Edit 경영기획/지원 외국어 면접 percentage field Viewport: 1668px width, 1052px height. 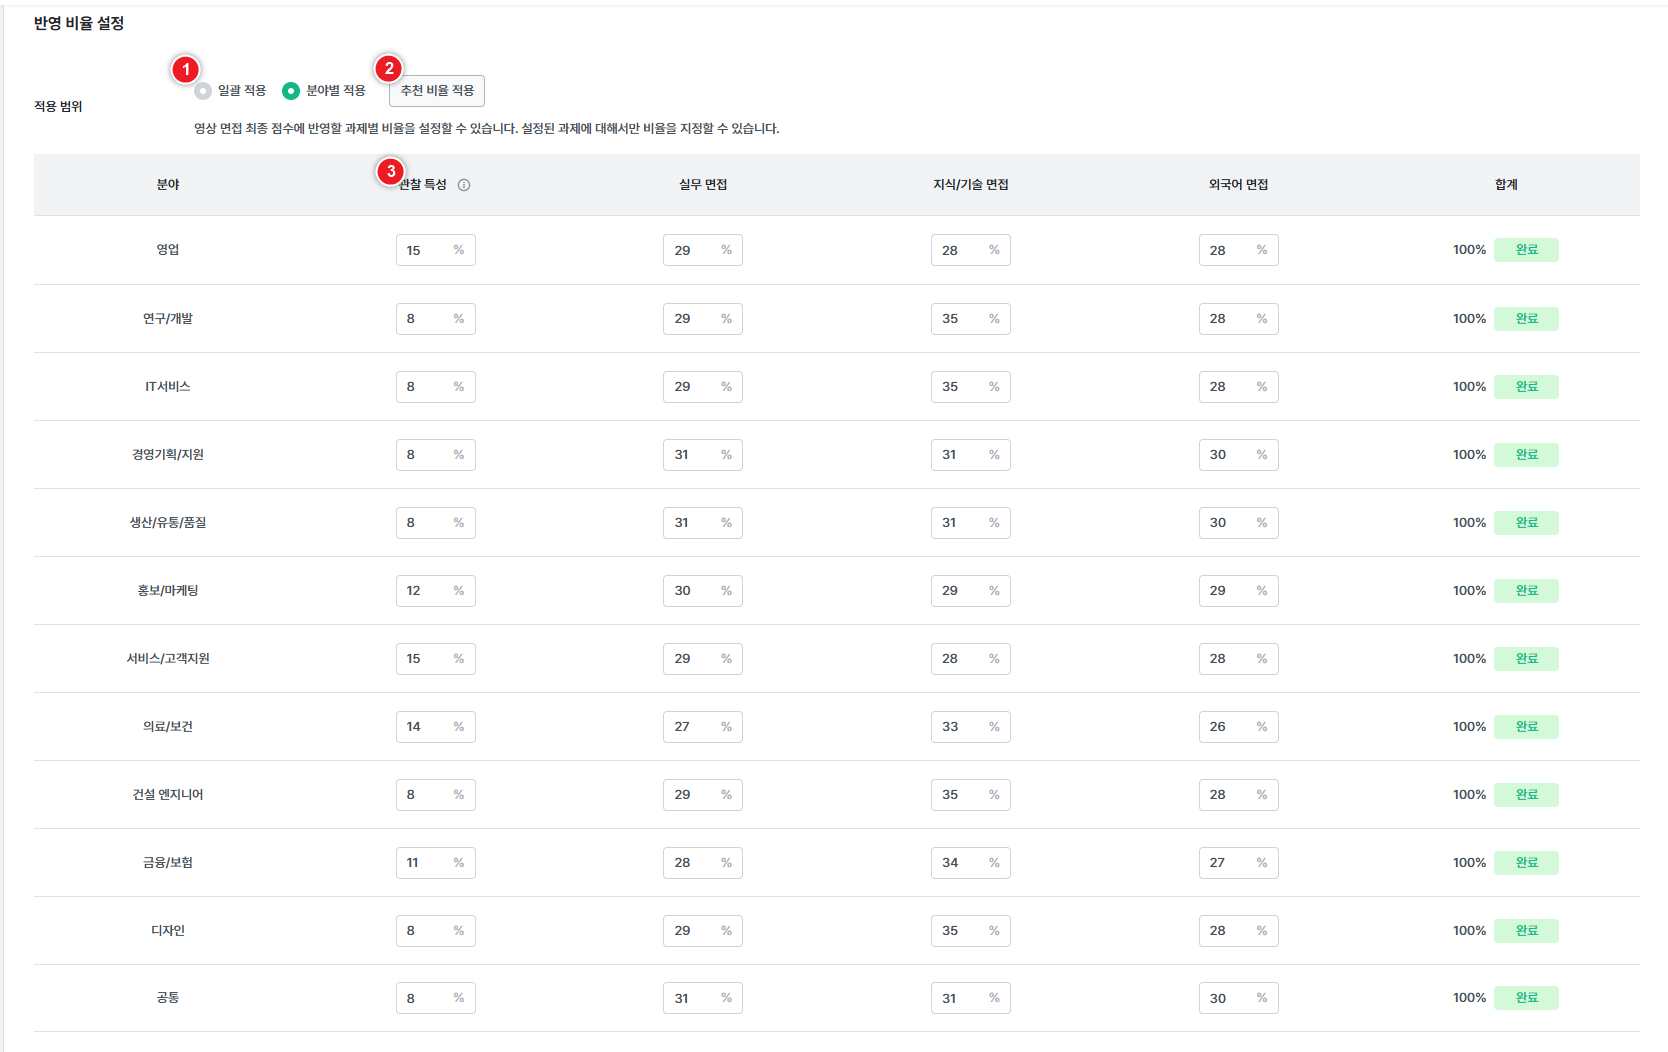1228,455
